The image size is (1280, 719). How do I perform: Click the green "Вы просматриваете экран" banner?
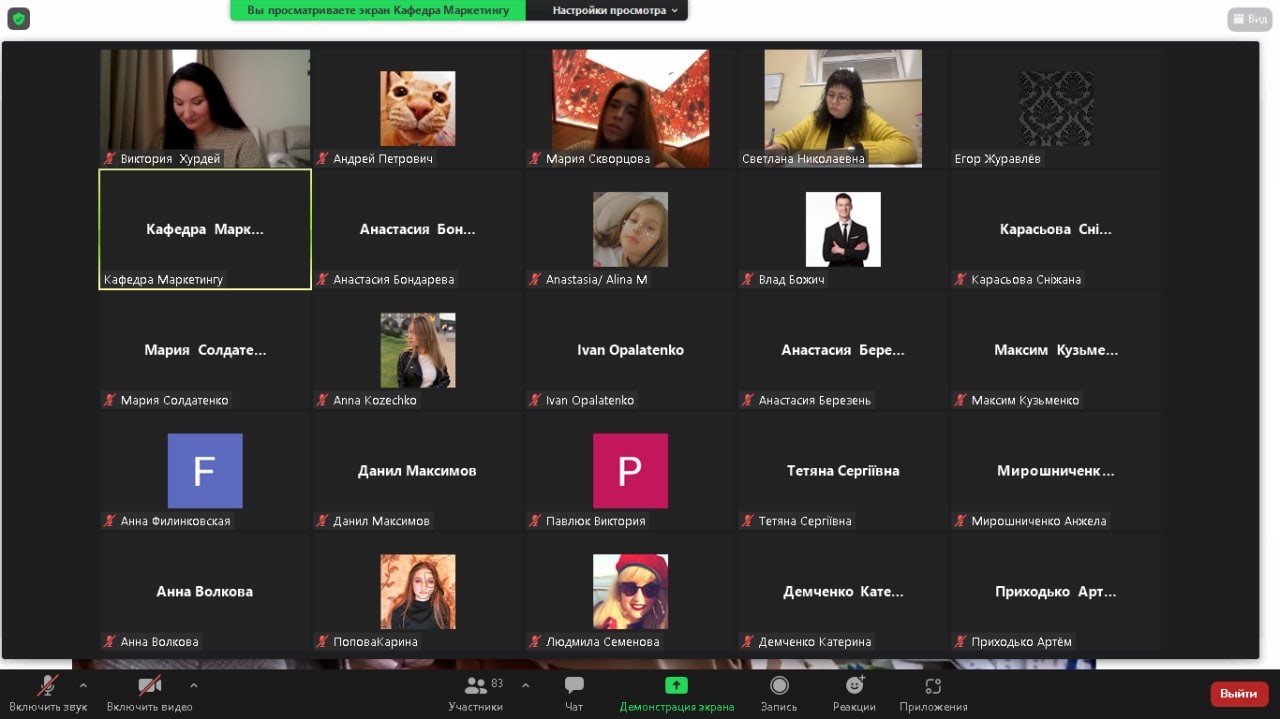point(378,10)
